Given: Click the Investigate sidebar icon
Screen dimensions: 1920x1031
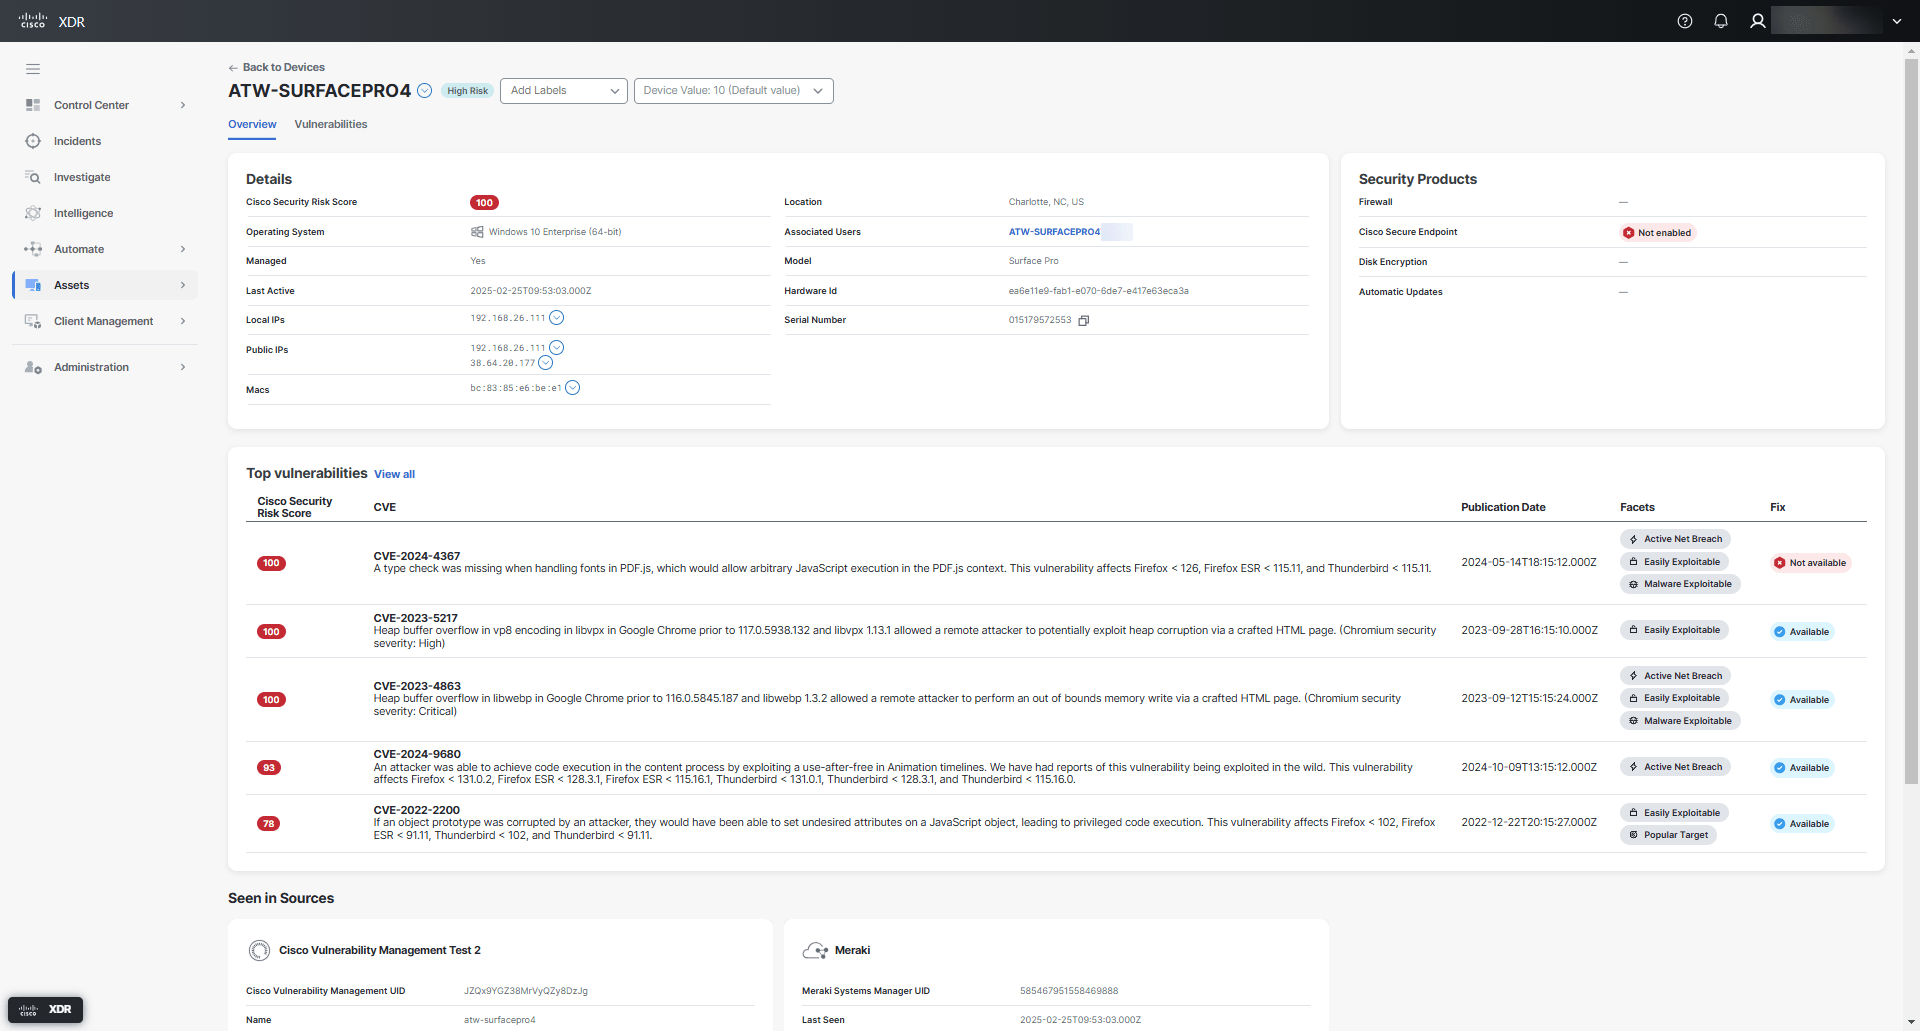Looking at the screenshot, I should [33, 177].
